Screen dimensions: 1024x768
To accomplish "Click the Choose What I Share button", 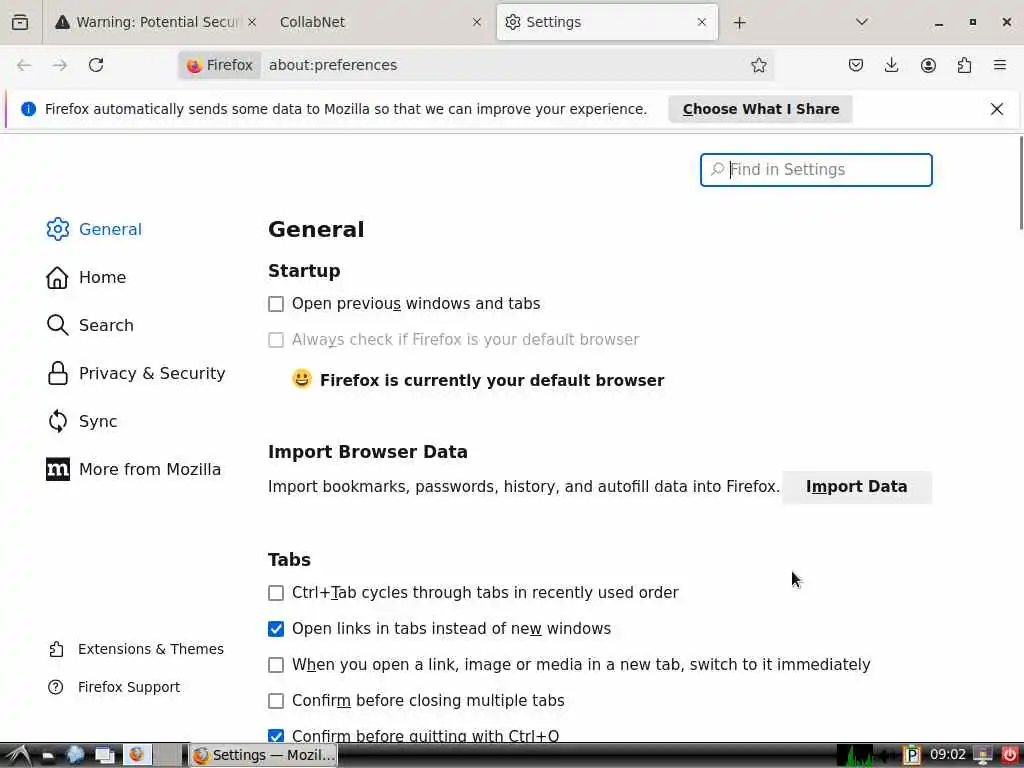I will point(761,109).
